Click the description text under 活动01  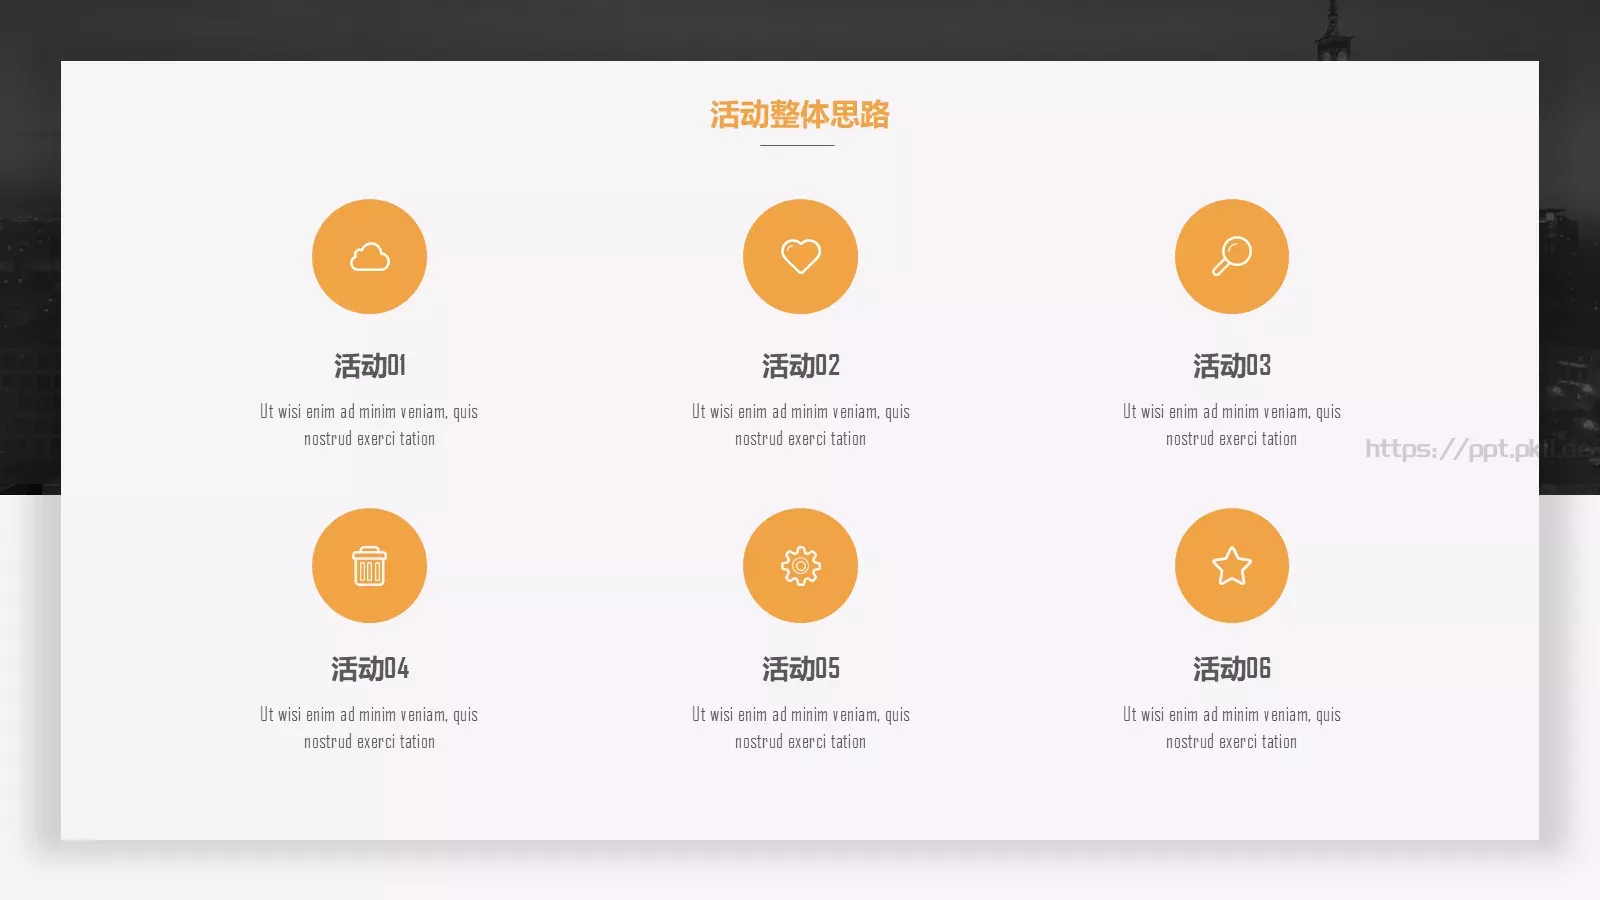click(x=369, y=425)
